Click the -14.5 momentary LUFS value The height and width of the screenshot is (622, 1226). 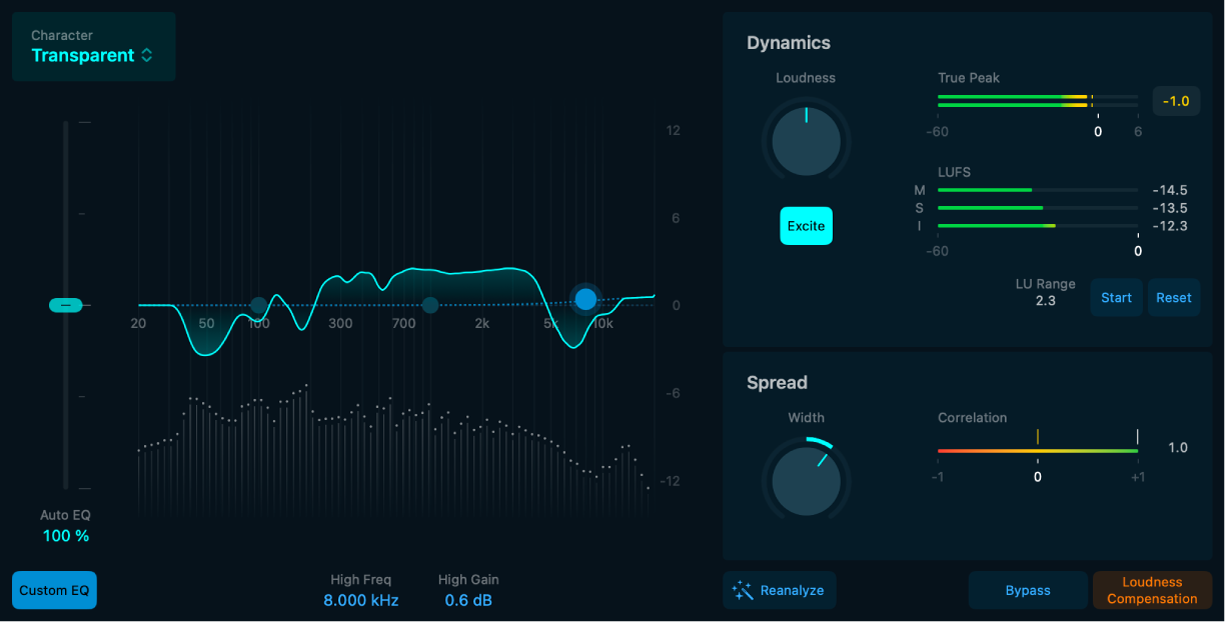pos(1170,190)
